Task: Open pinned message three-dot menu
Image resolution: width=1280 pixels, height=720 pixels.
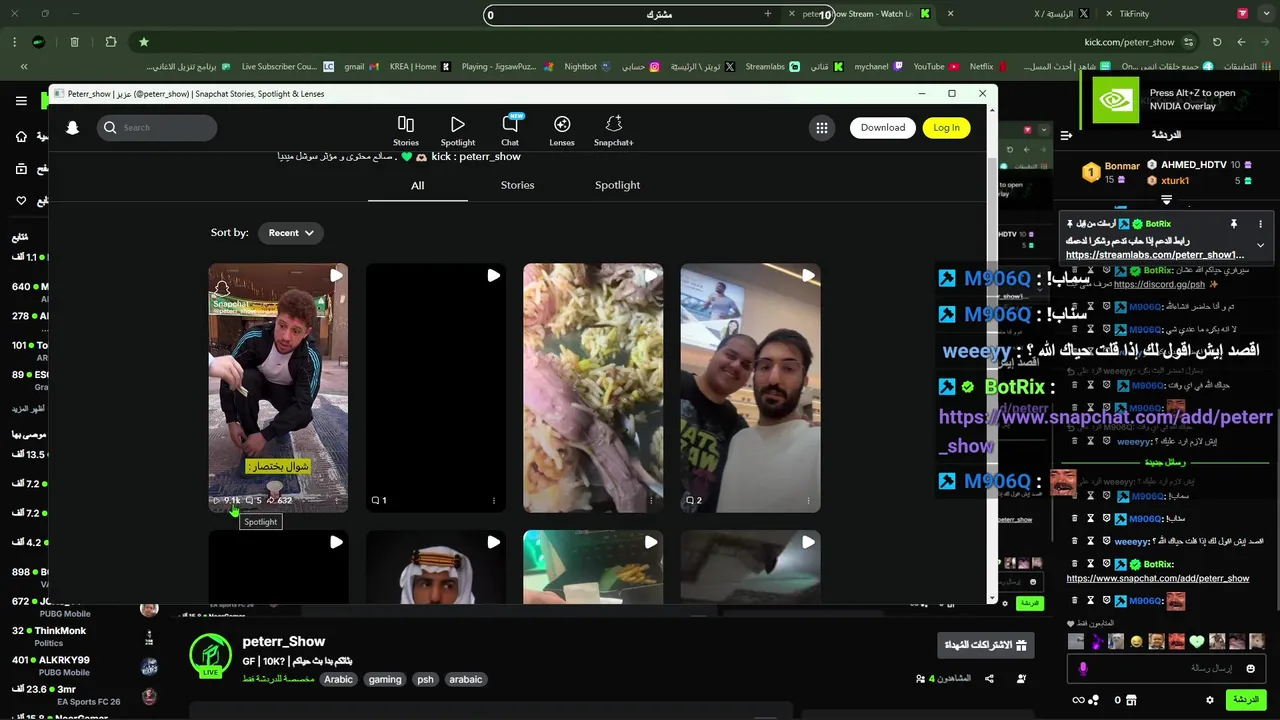Action: (1260, 224)
